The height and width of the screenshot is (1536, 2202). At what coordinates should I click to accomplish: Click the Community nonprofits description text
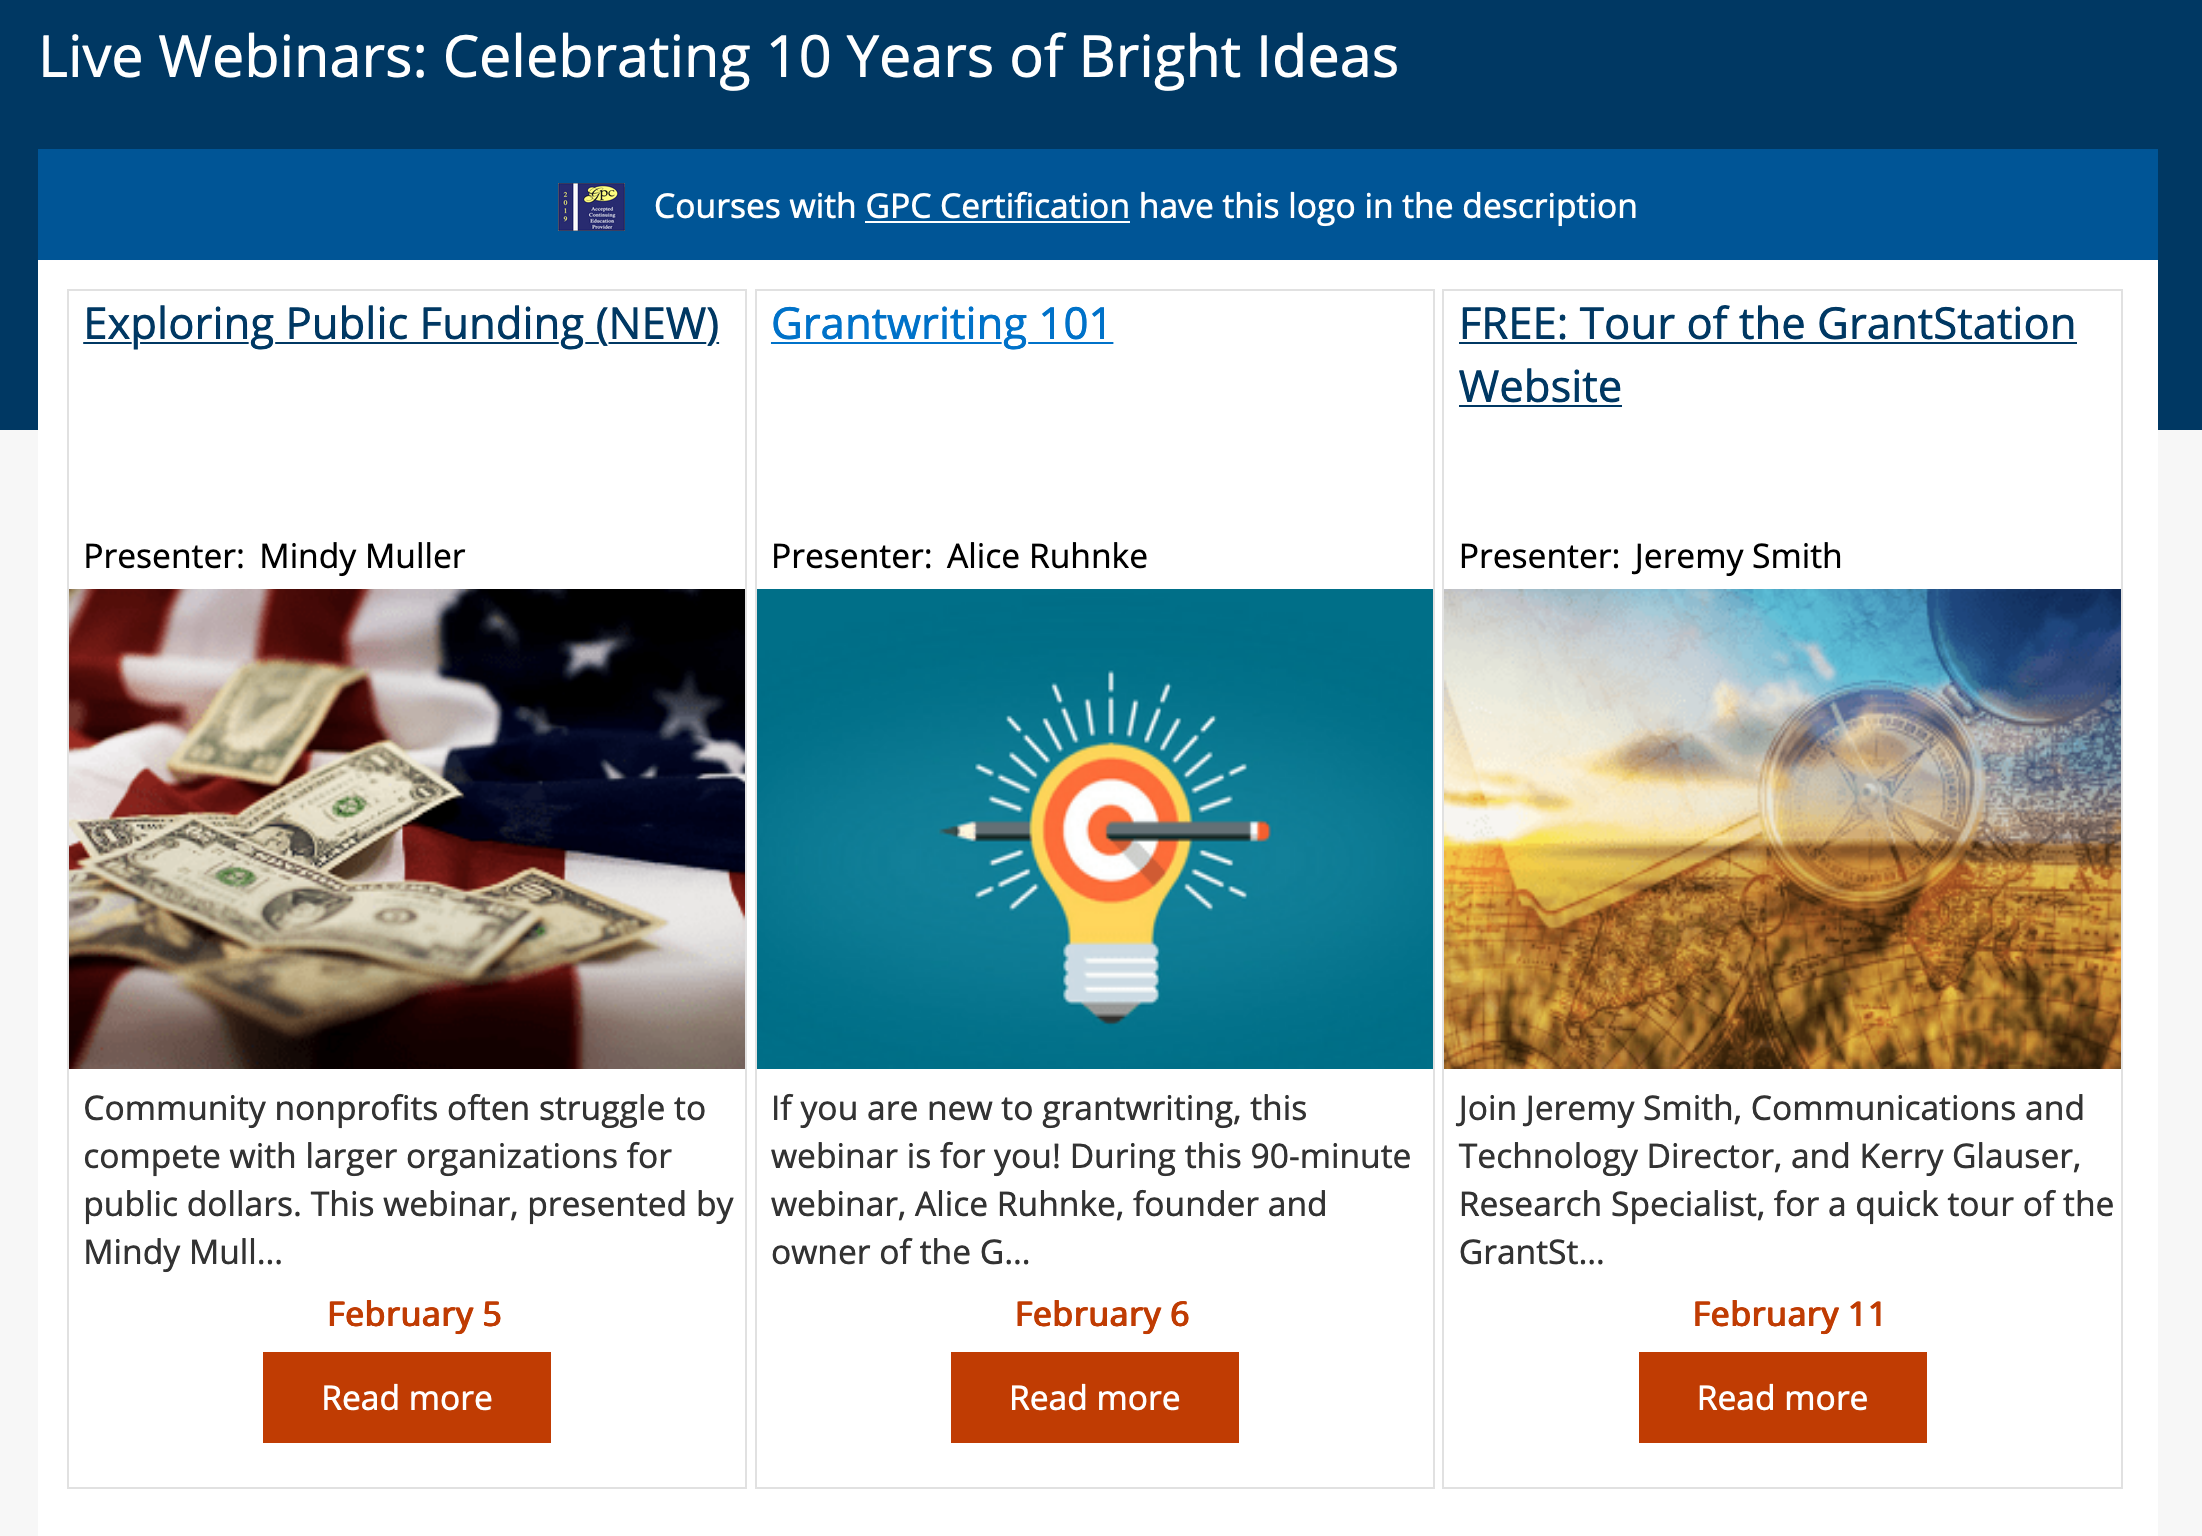click(407, 1180)
